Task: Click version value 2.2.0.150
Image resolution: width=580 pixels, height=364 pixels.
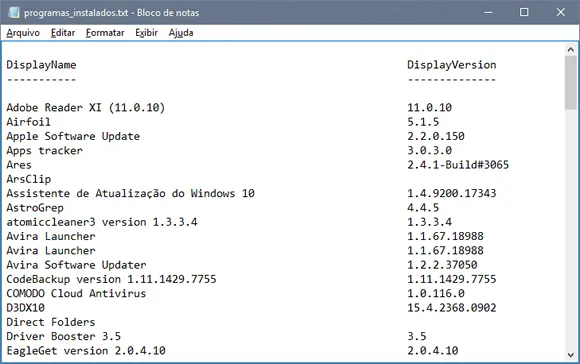Action: click(x=436, y=136)
